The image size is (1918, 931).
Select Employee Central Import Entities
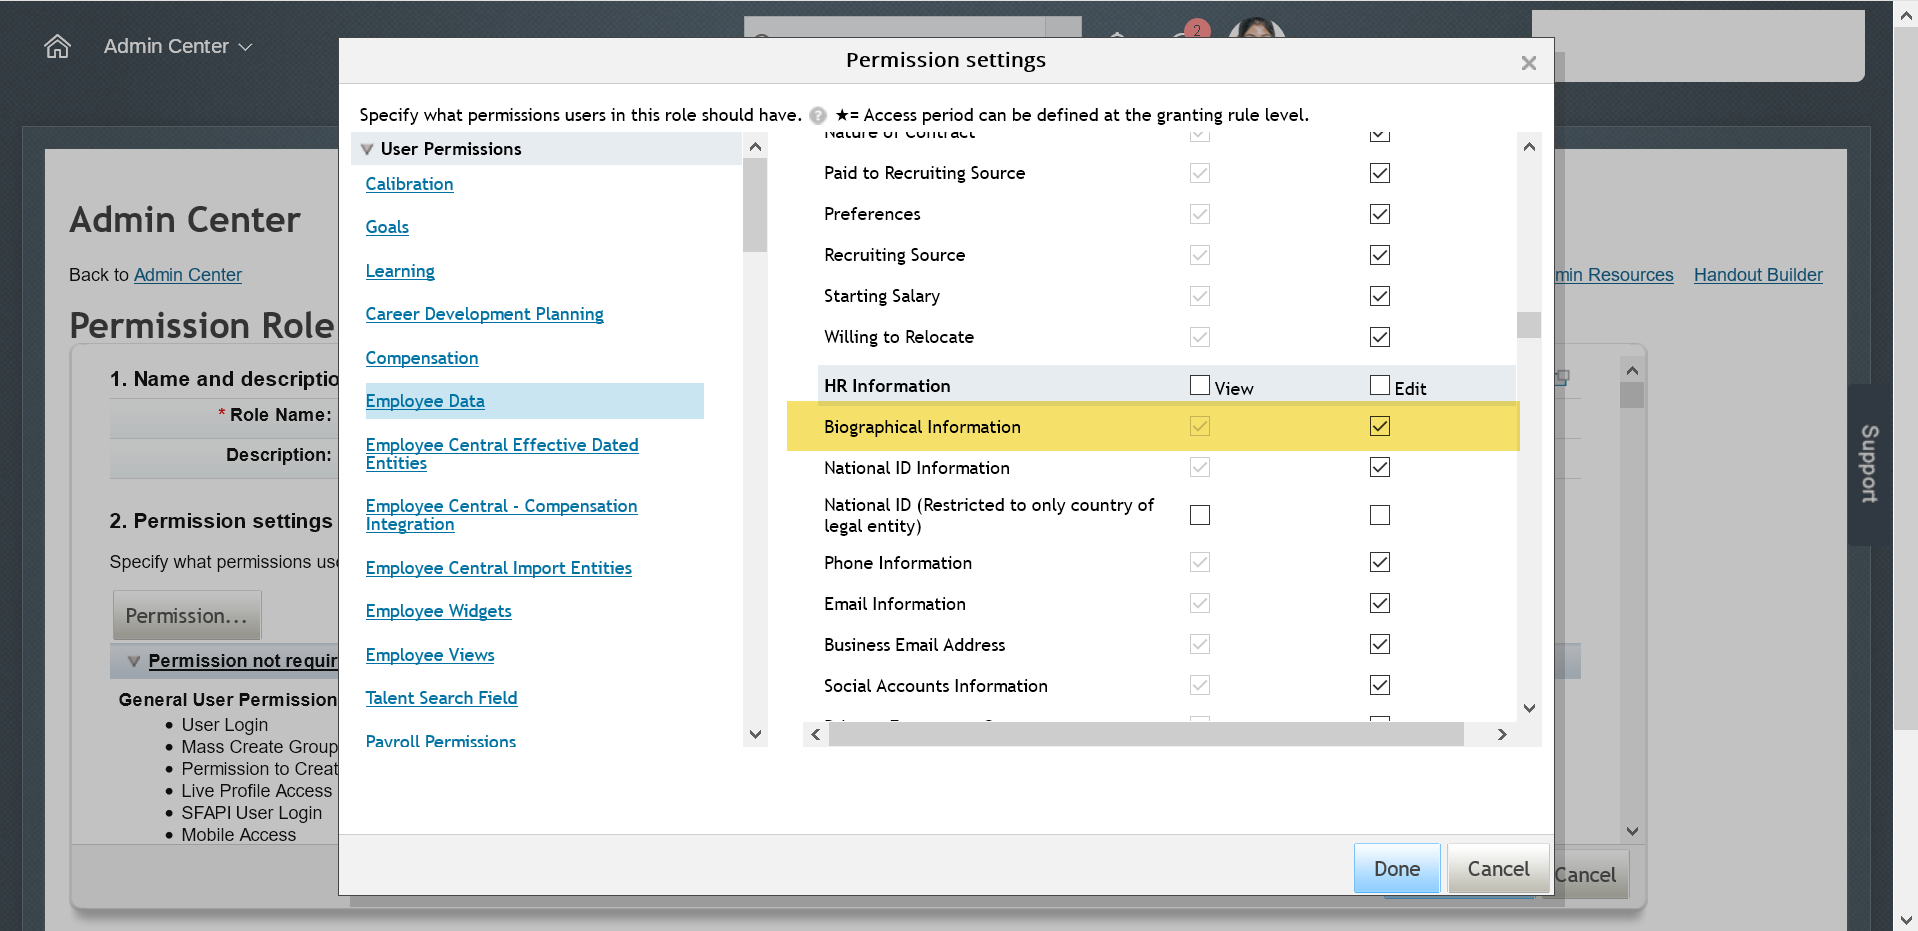tap(498, 568)
